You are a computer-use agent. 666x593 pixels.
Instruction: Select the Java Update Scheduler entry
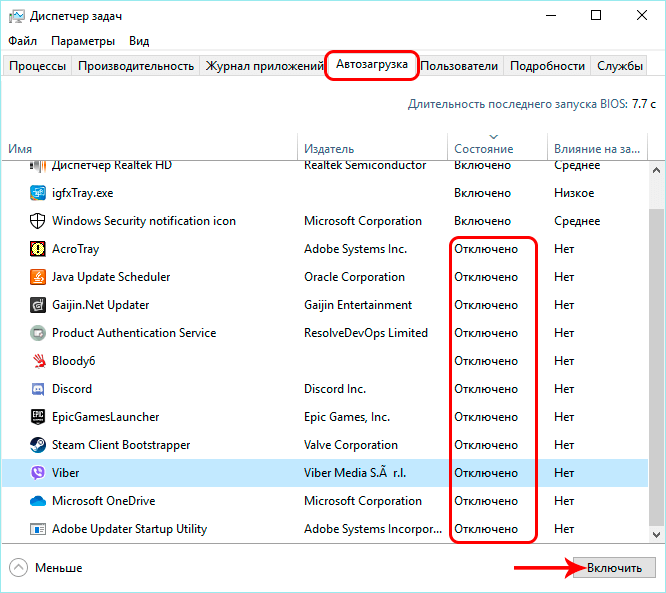tap(111, 277)
